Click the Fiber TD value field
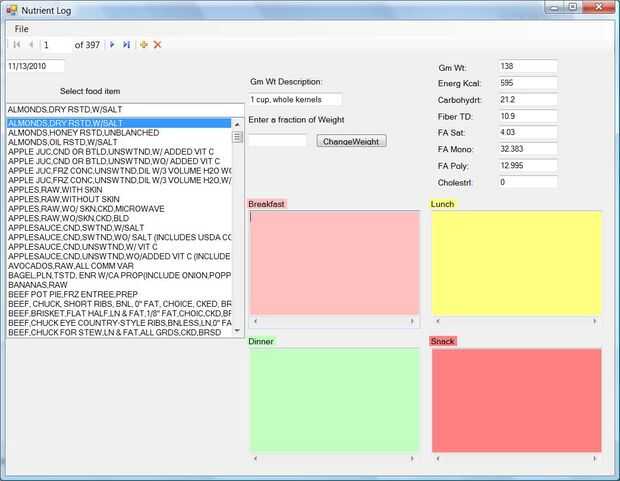 point(528,116)
